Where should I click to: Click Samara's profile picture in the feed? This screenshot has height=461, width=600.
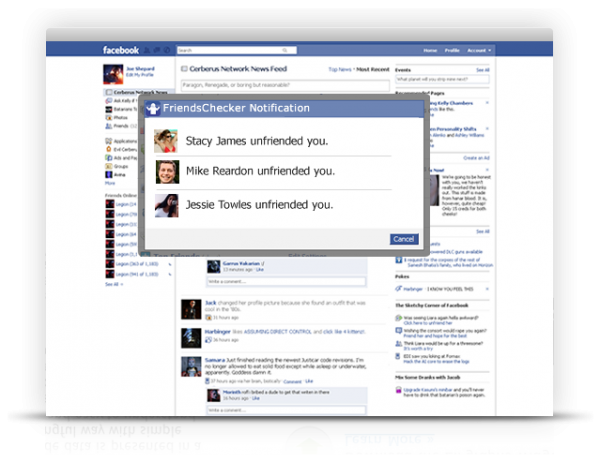(x=191, y=367)
